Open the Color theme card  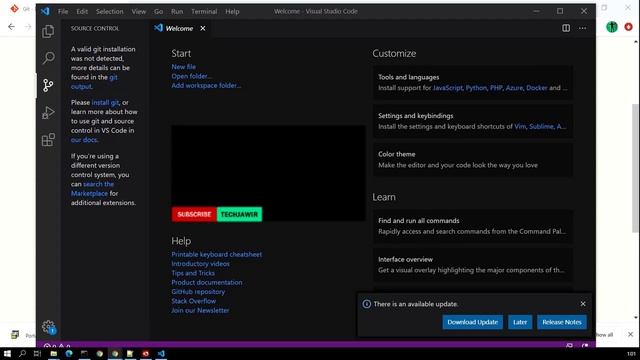473,160
